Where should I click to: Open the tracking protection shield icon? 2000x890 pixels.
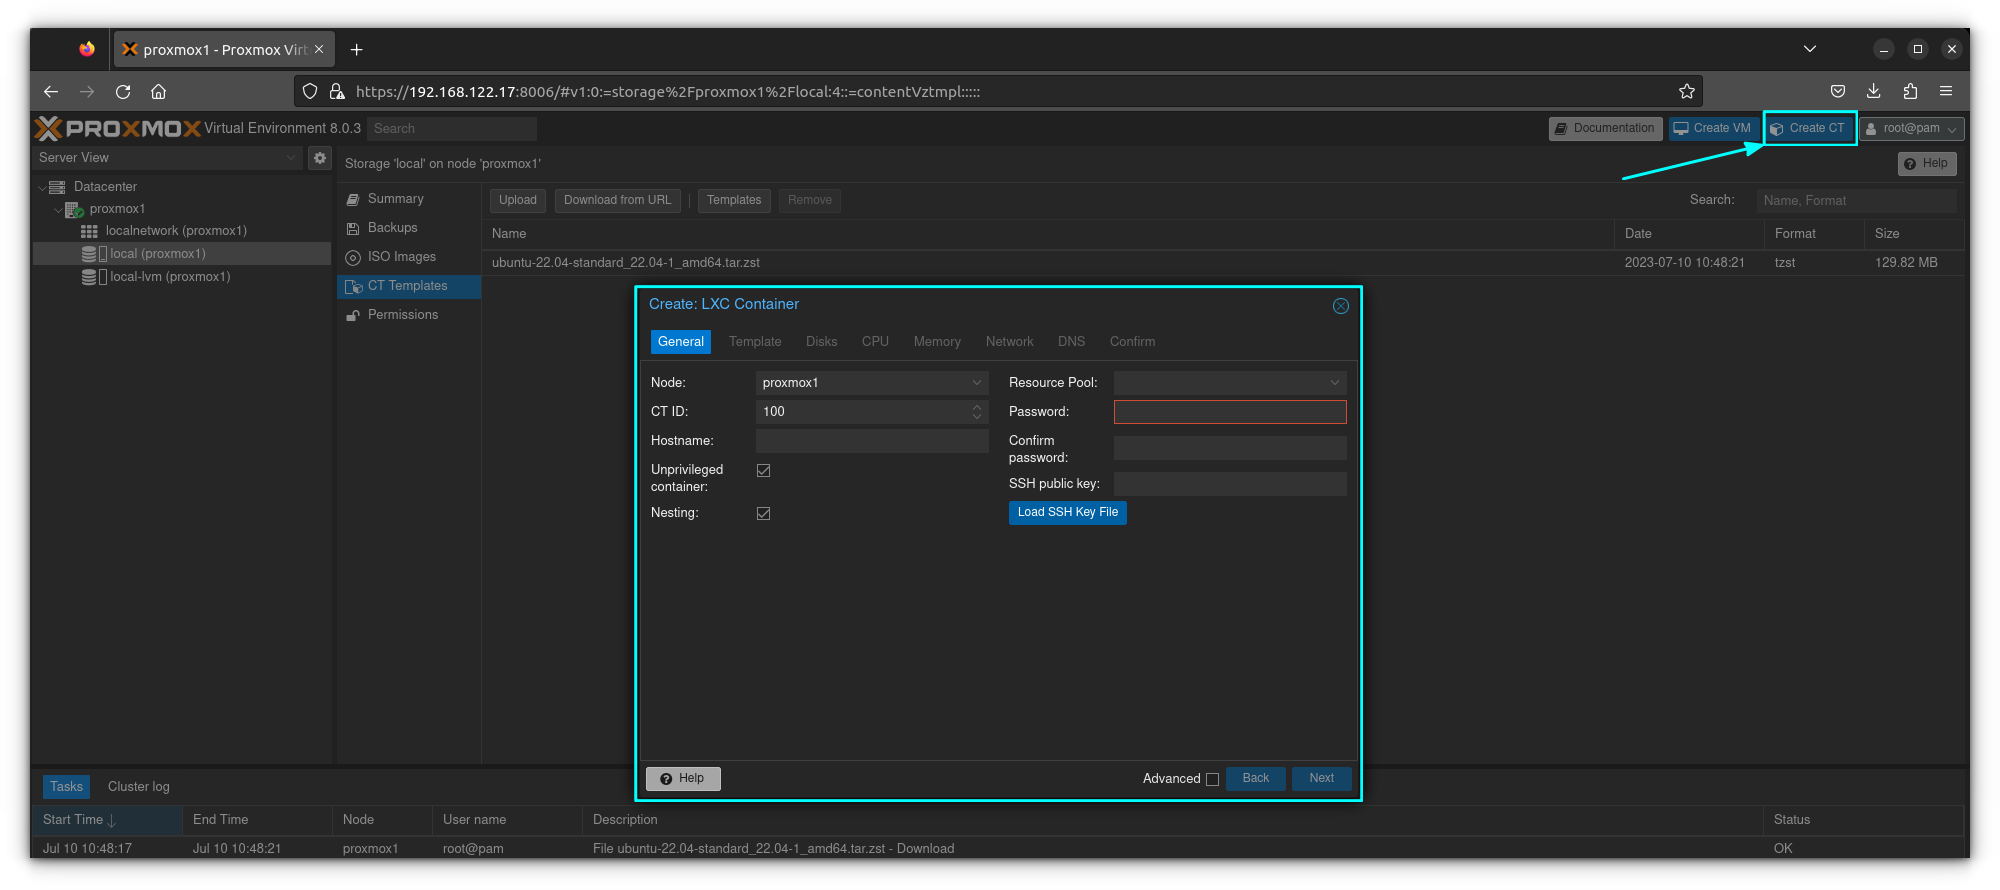(310, 91)
